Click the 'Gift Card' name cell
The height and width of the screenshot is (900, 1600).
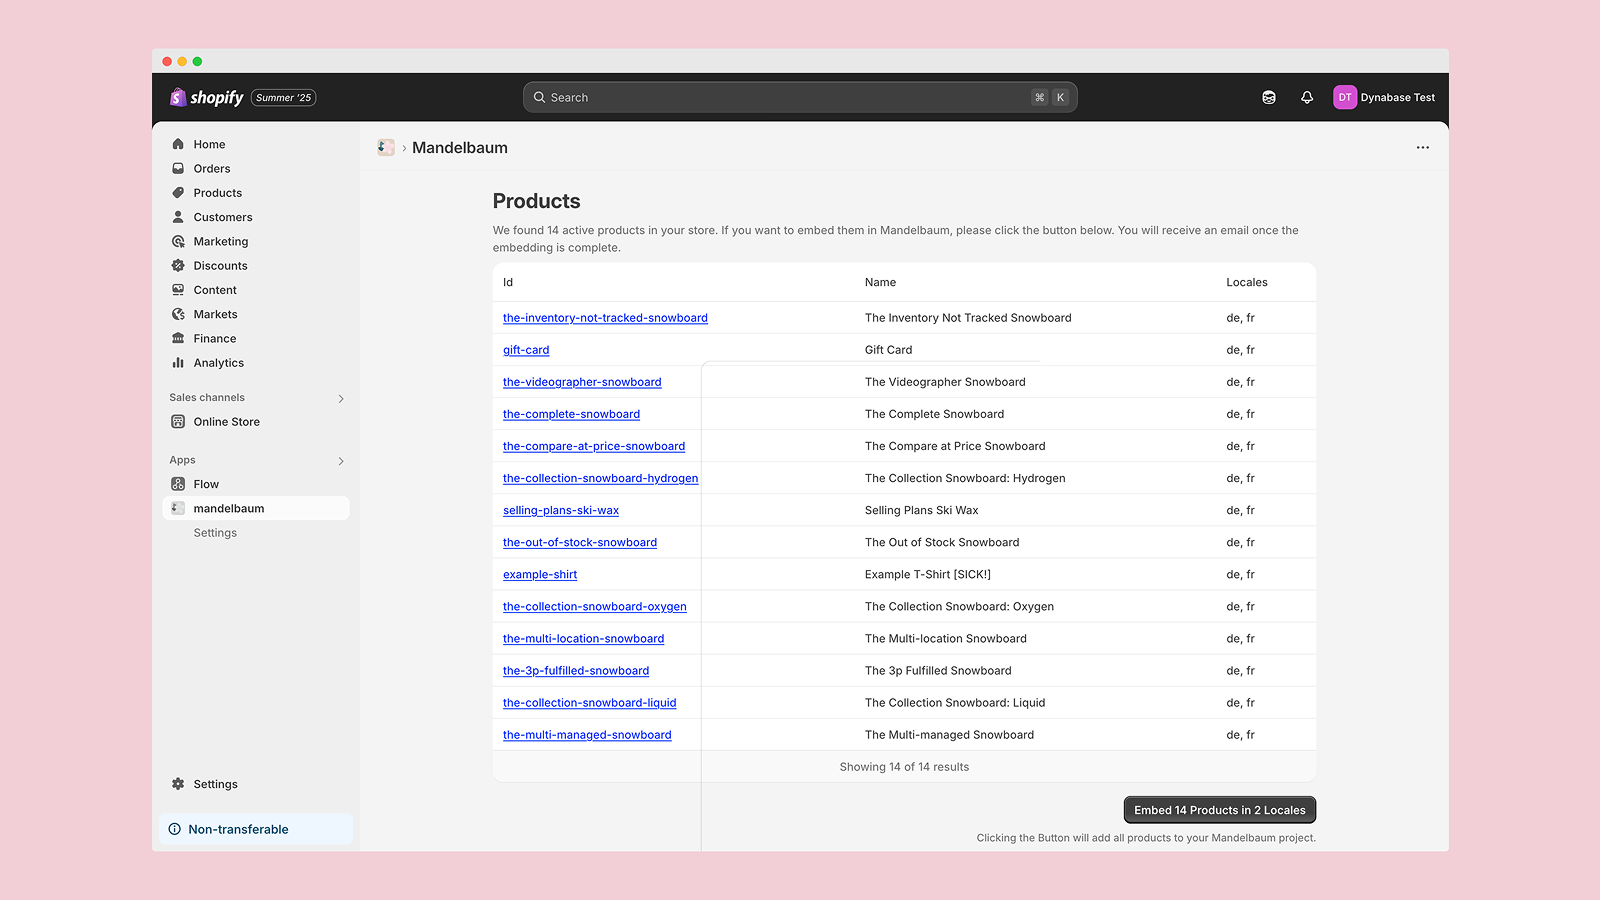[888, 350]
